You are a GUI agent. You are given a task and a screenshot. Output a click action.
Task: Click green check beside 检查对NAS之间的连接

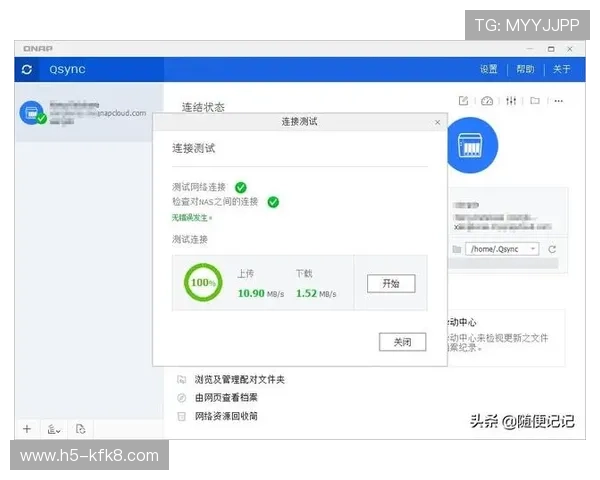[x=273, y=202]
